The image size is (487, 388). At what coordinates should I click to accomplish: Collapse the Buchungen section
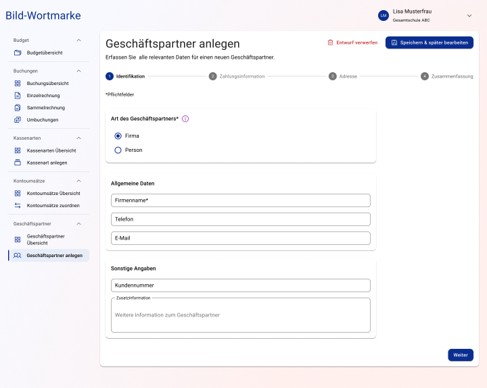coord(79,71)
